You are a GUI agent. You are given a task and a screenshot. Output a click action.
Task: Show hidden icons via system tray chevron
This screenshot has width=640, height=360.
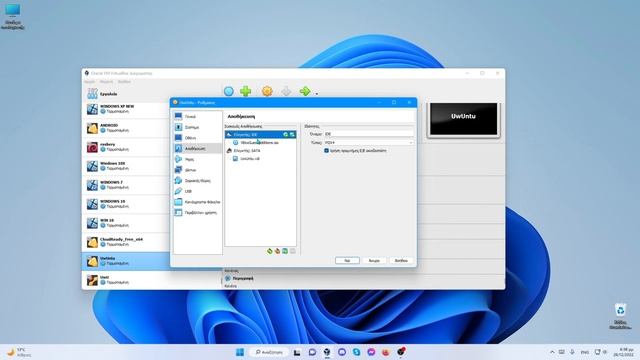pyautogui.click(x=552, y=352)
